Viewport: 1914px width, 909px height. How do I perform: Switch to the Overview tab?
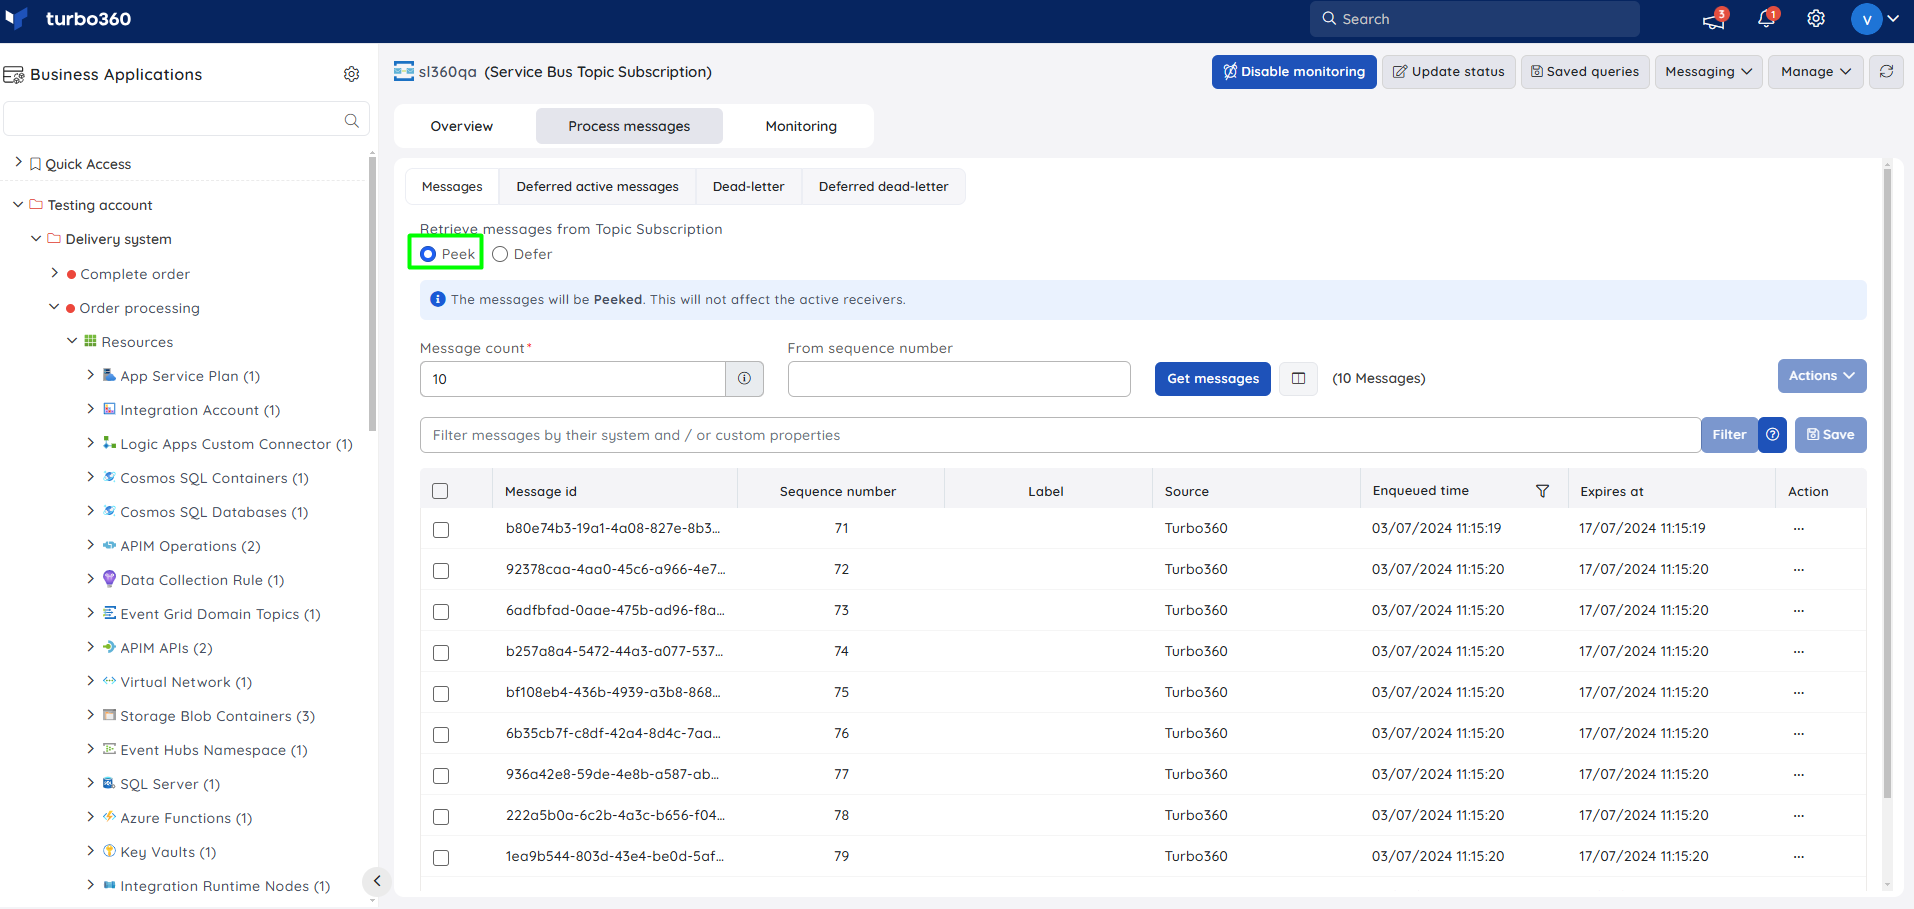[x=462, y=126]
